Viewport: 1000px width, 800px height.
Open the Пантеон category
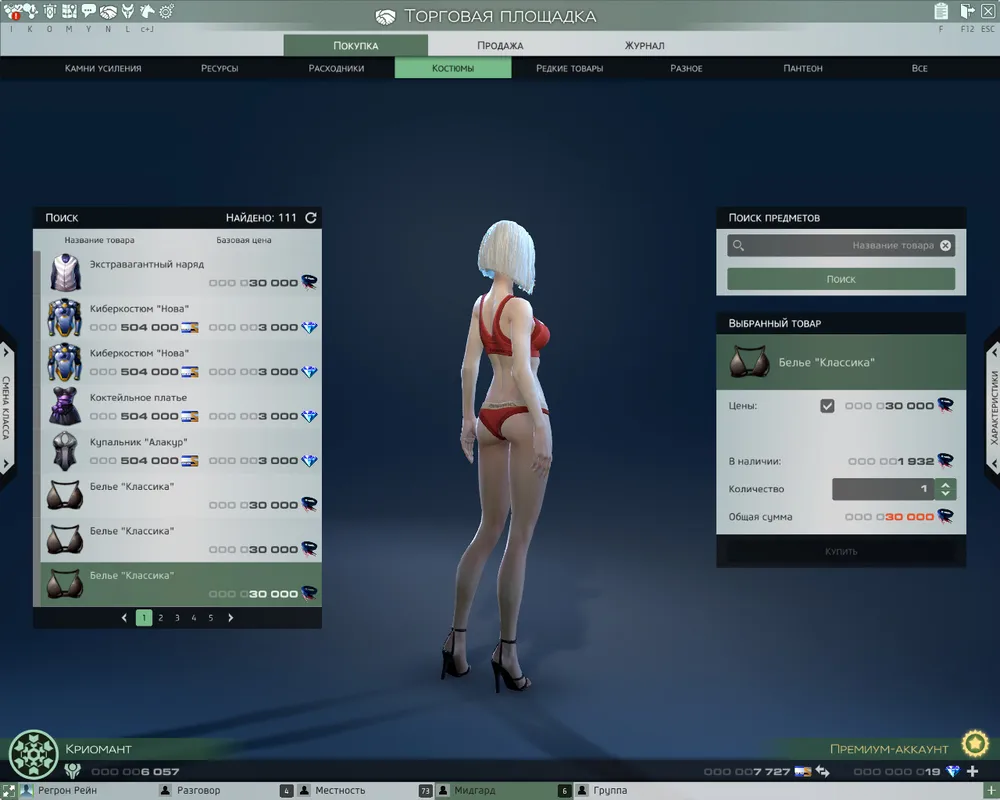[x=803, y=68]
